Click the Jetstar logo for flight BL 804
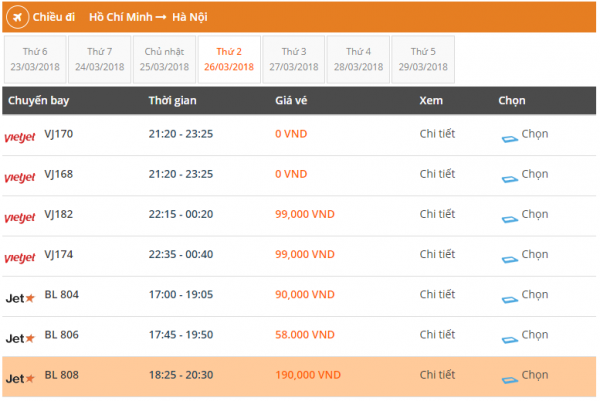600x401 pixels. pyautogui.click(x=20, y=298)
